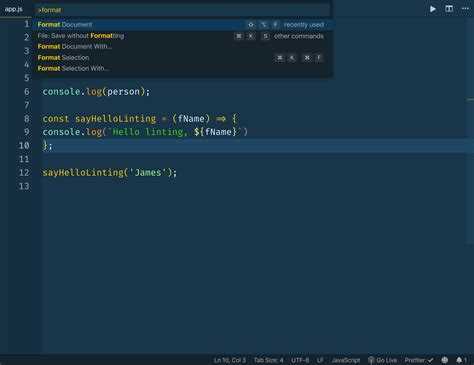The width and height of the screenshot is (474, 365).
Task: Click the feedback smiley icon in status bar
Action: click(x=445, y=360)
